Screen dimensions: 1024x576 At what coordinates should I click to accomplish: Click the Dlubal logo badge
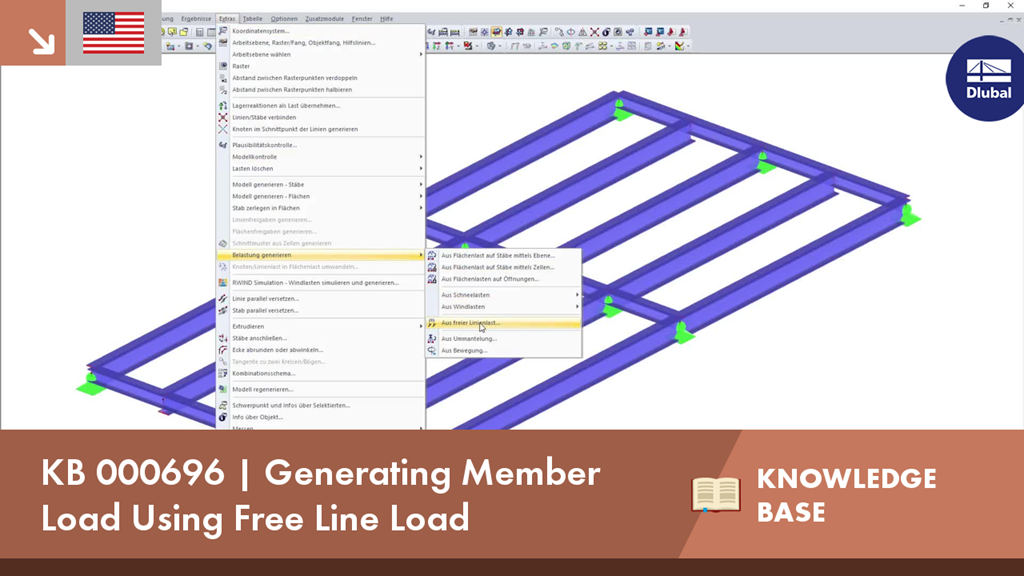click(986, 78)
